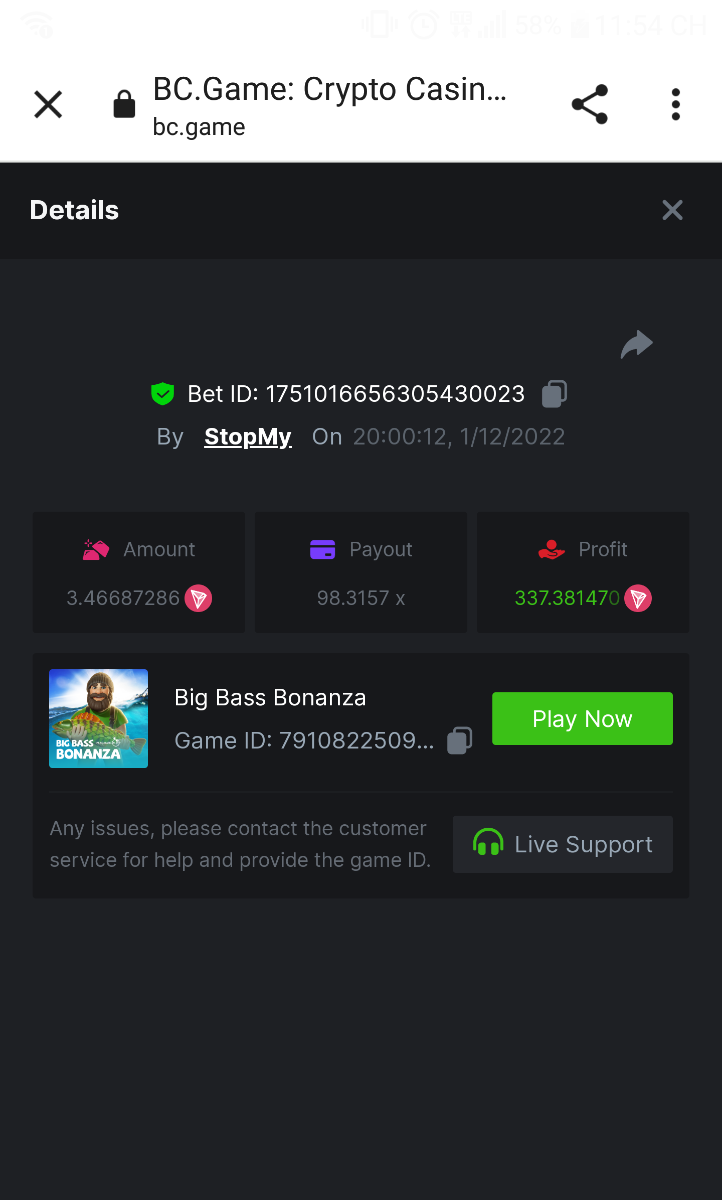Close the Details panel
The width and height of the screenshot is (722, 1200).
[672, 210]
